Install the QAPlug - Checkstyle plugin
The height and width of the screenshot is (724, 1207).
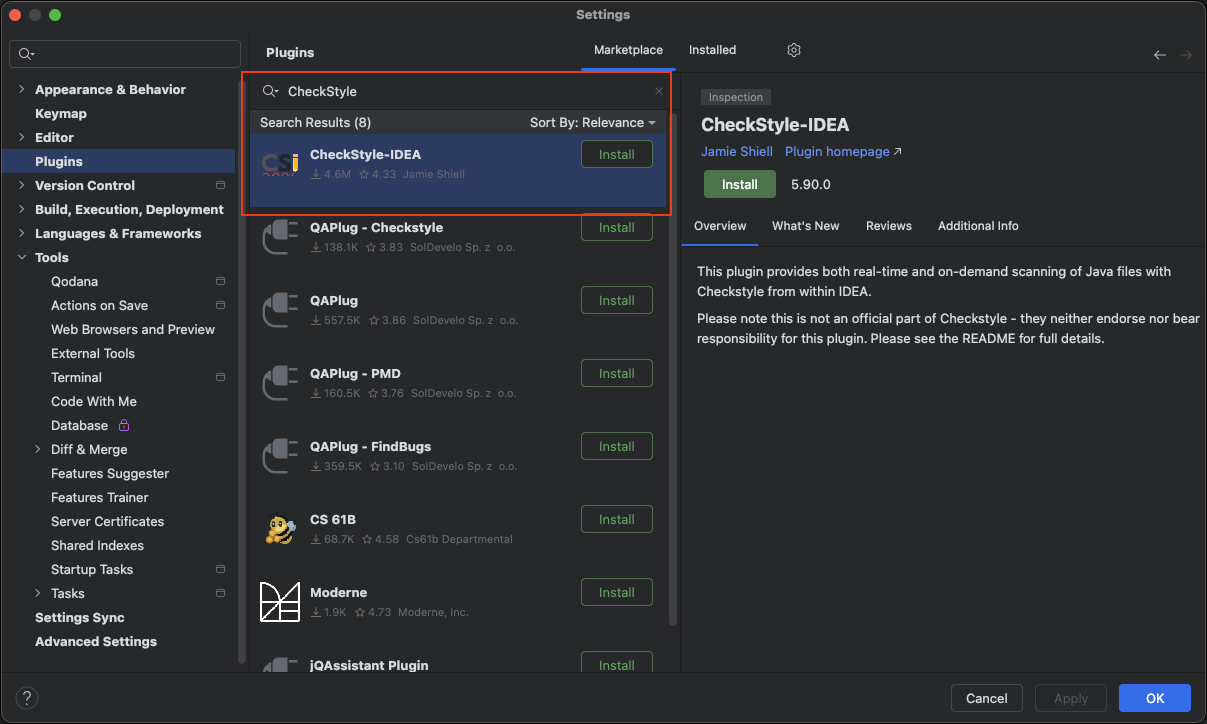pos(617,227)
